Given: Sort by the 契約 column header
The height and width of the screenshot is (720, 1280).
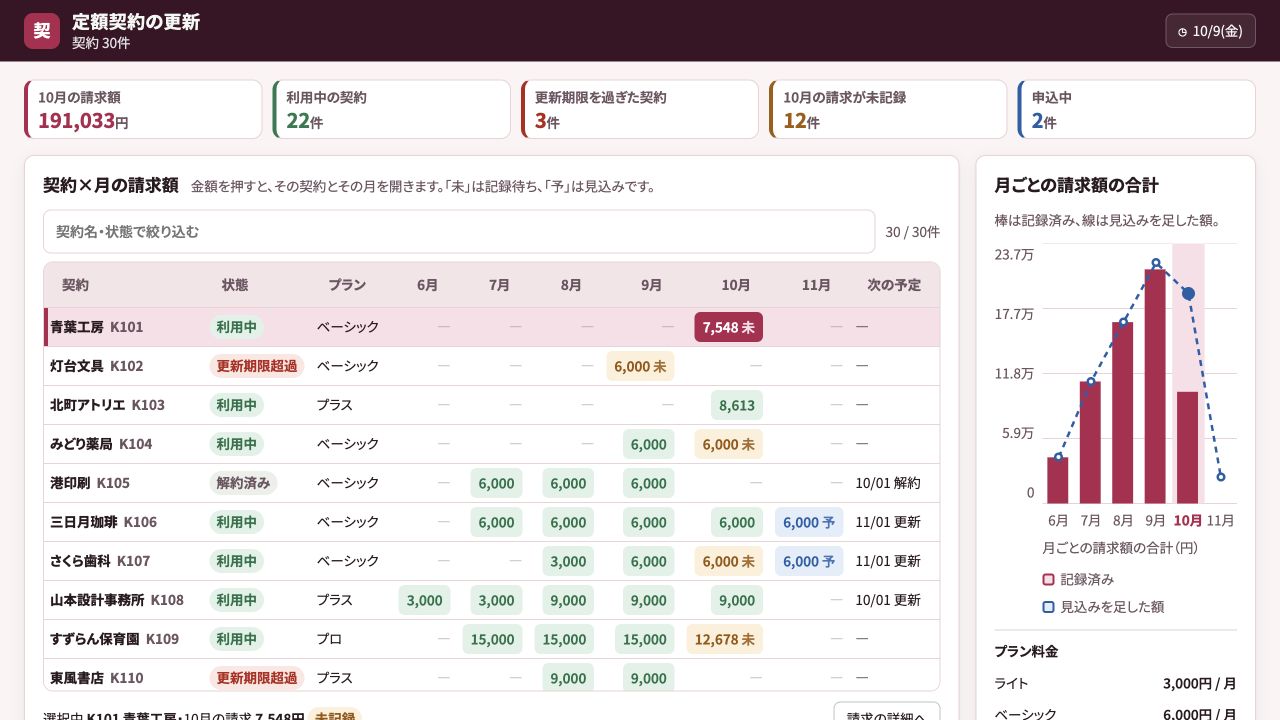Looking at the screenshot, I should 75,285.
